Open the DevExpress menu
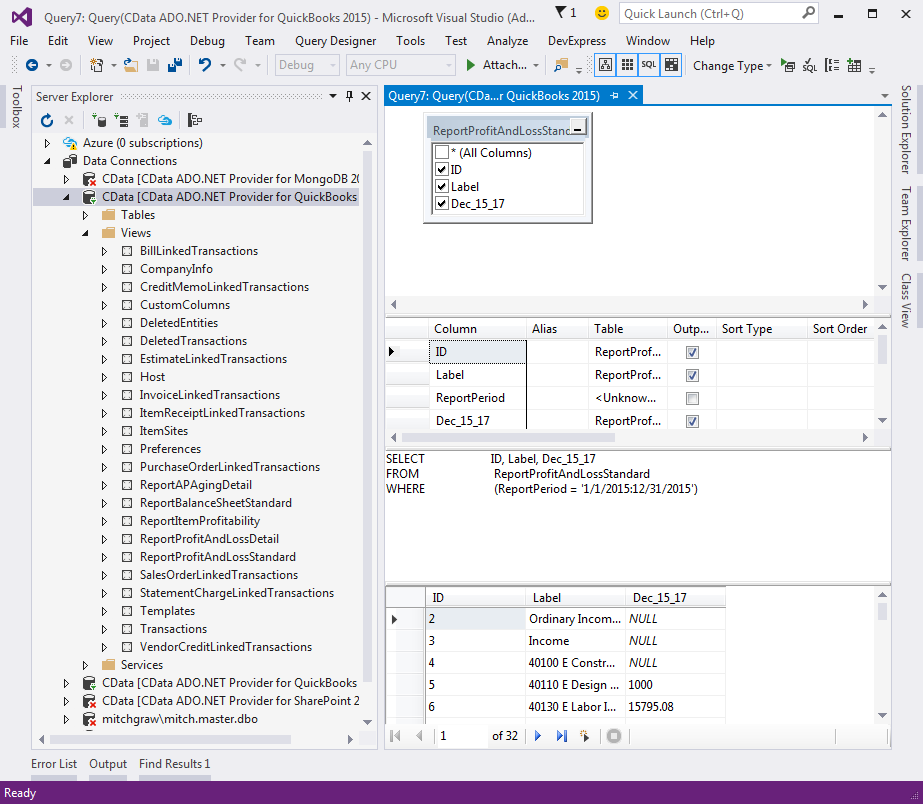This screenshot has width=923, height=804. click(x=577, y=41)
